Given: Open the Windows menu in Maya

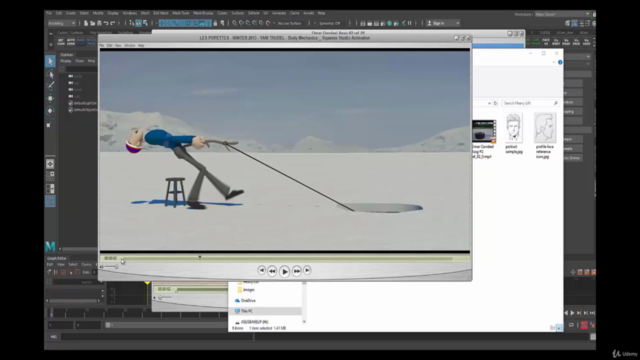Looking at the screenshot, I should (x=129, y=13).
